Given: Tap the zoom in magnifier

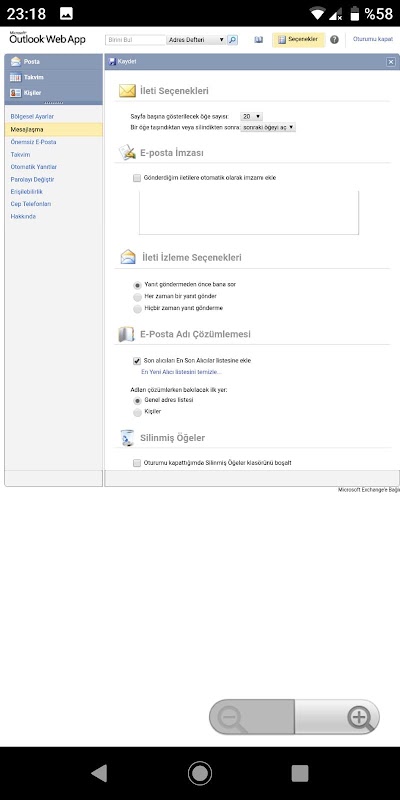Looking at the screenshot, I should (x=360, y=718).
